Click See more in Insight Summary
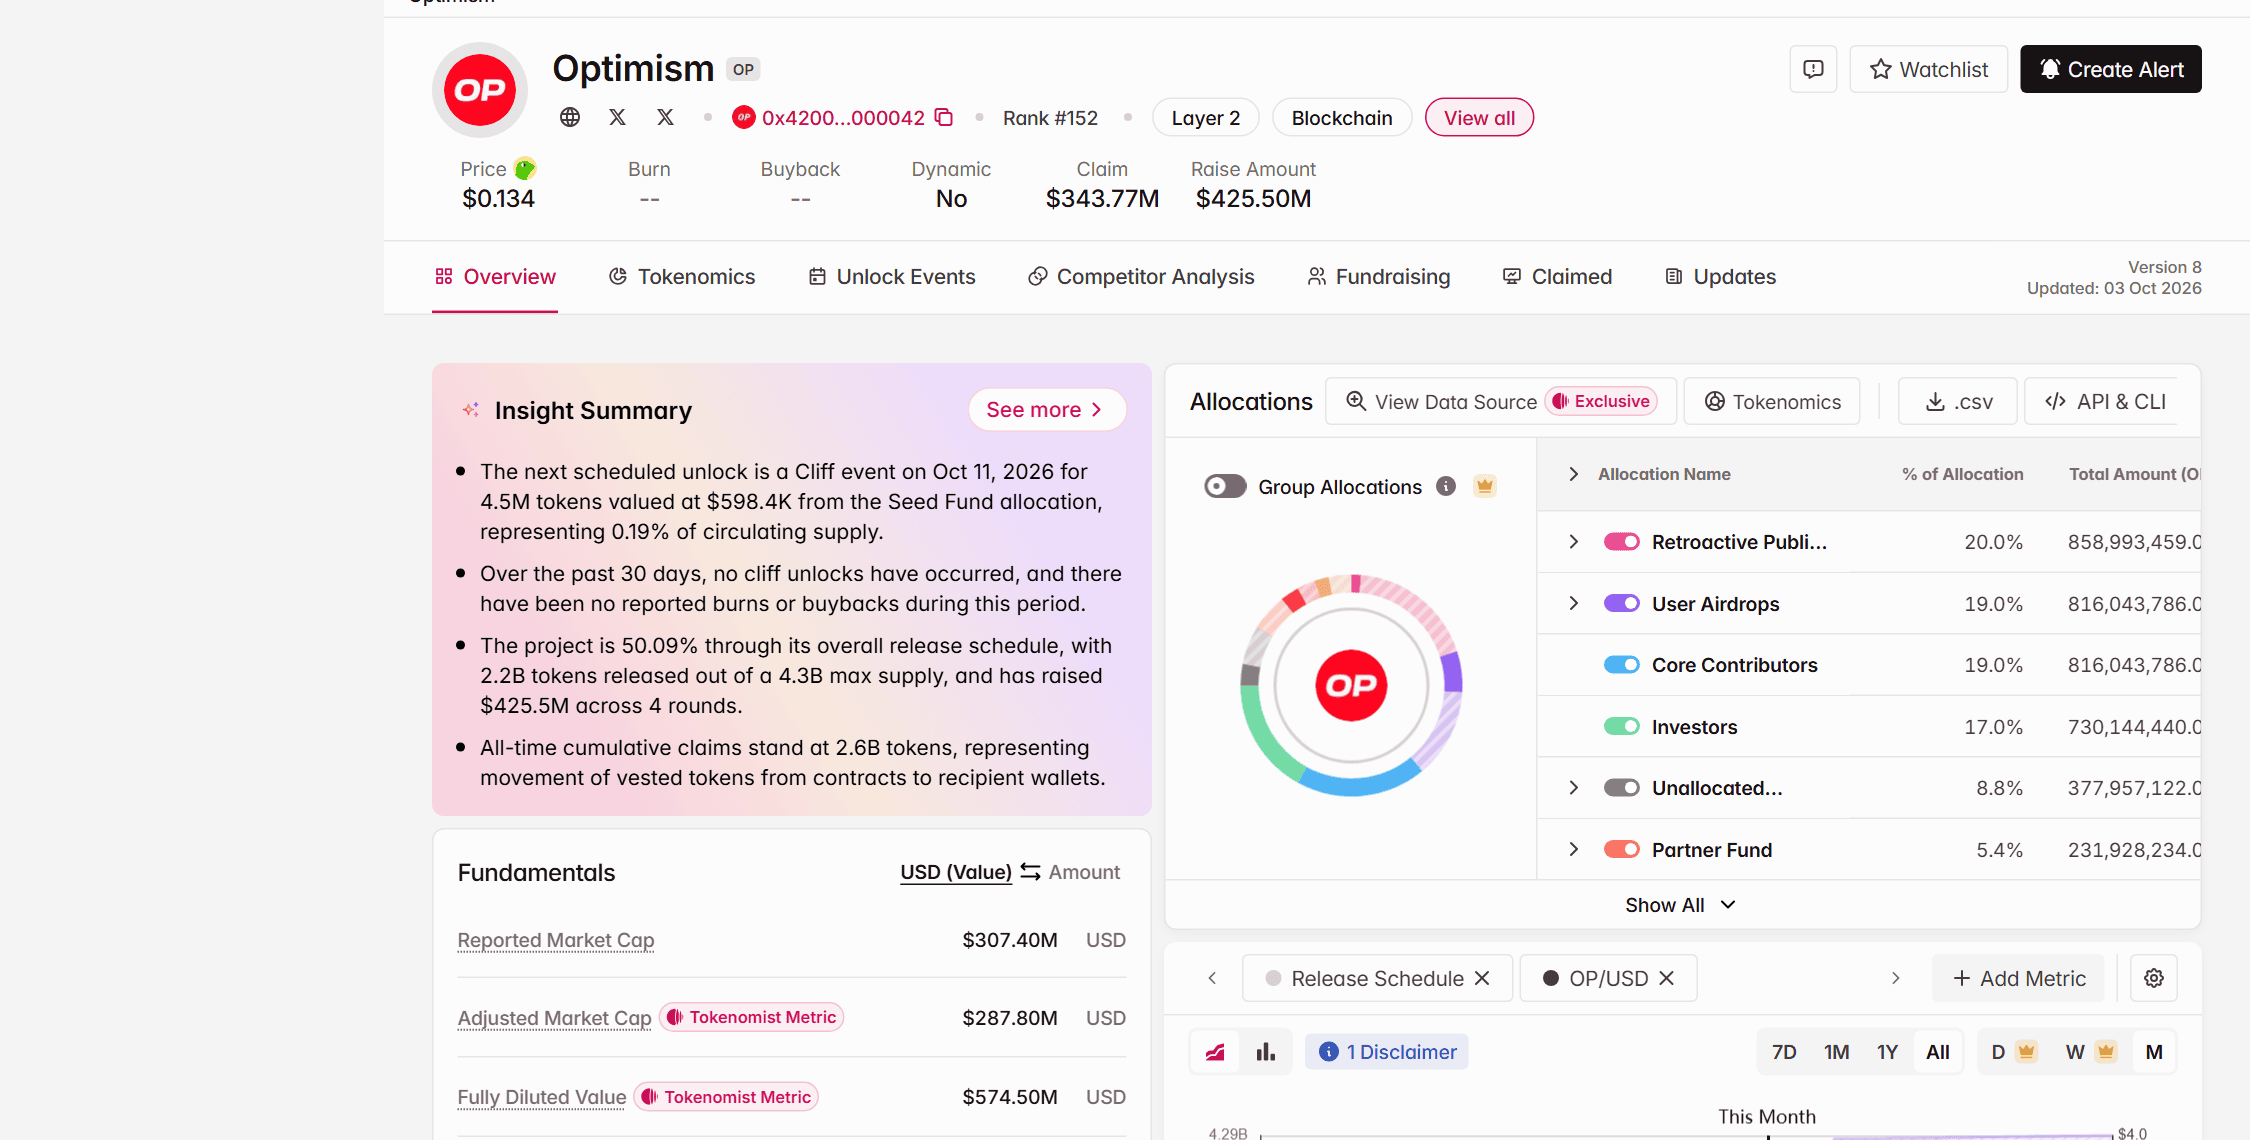The image size is (2250, 1140). tap(1047, 410)
